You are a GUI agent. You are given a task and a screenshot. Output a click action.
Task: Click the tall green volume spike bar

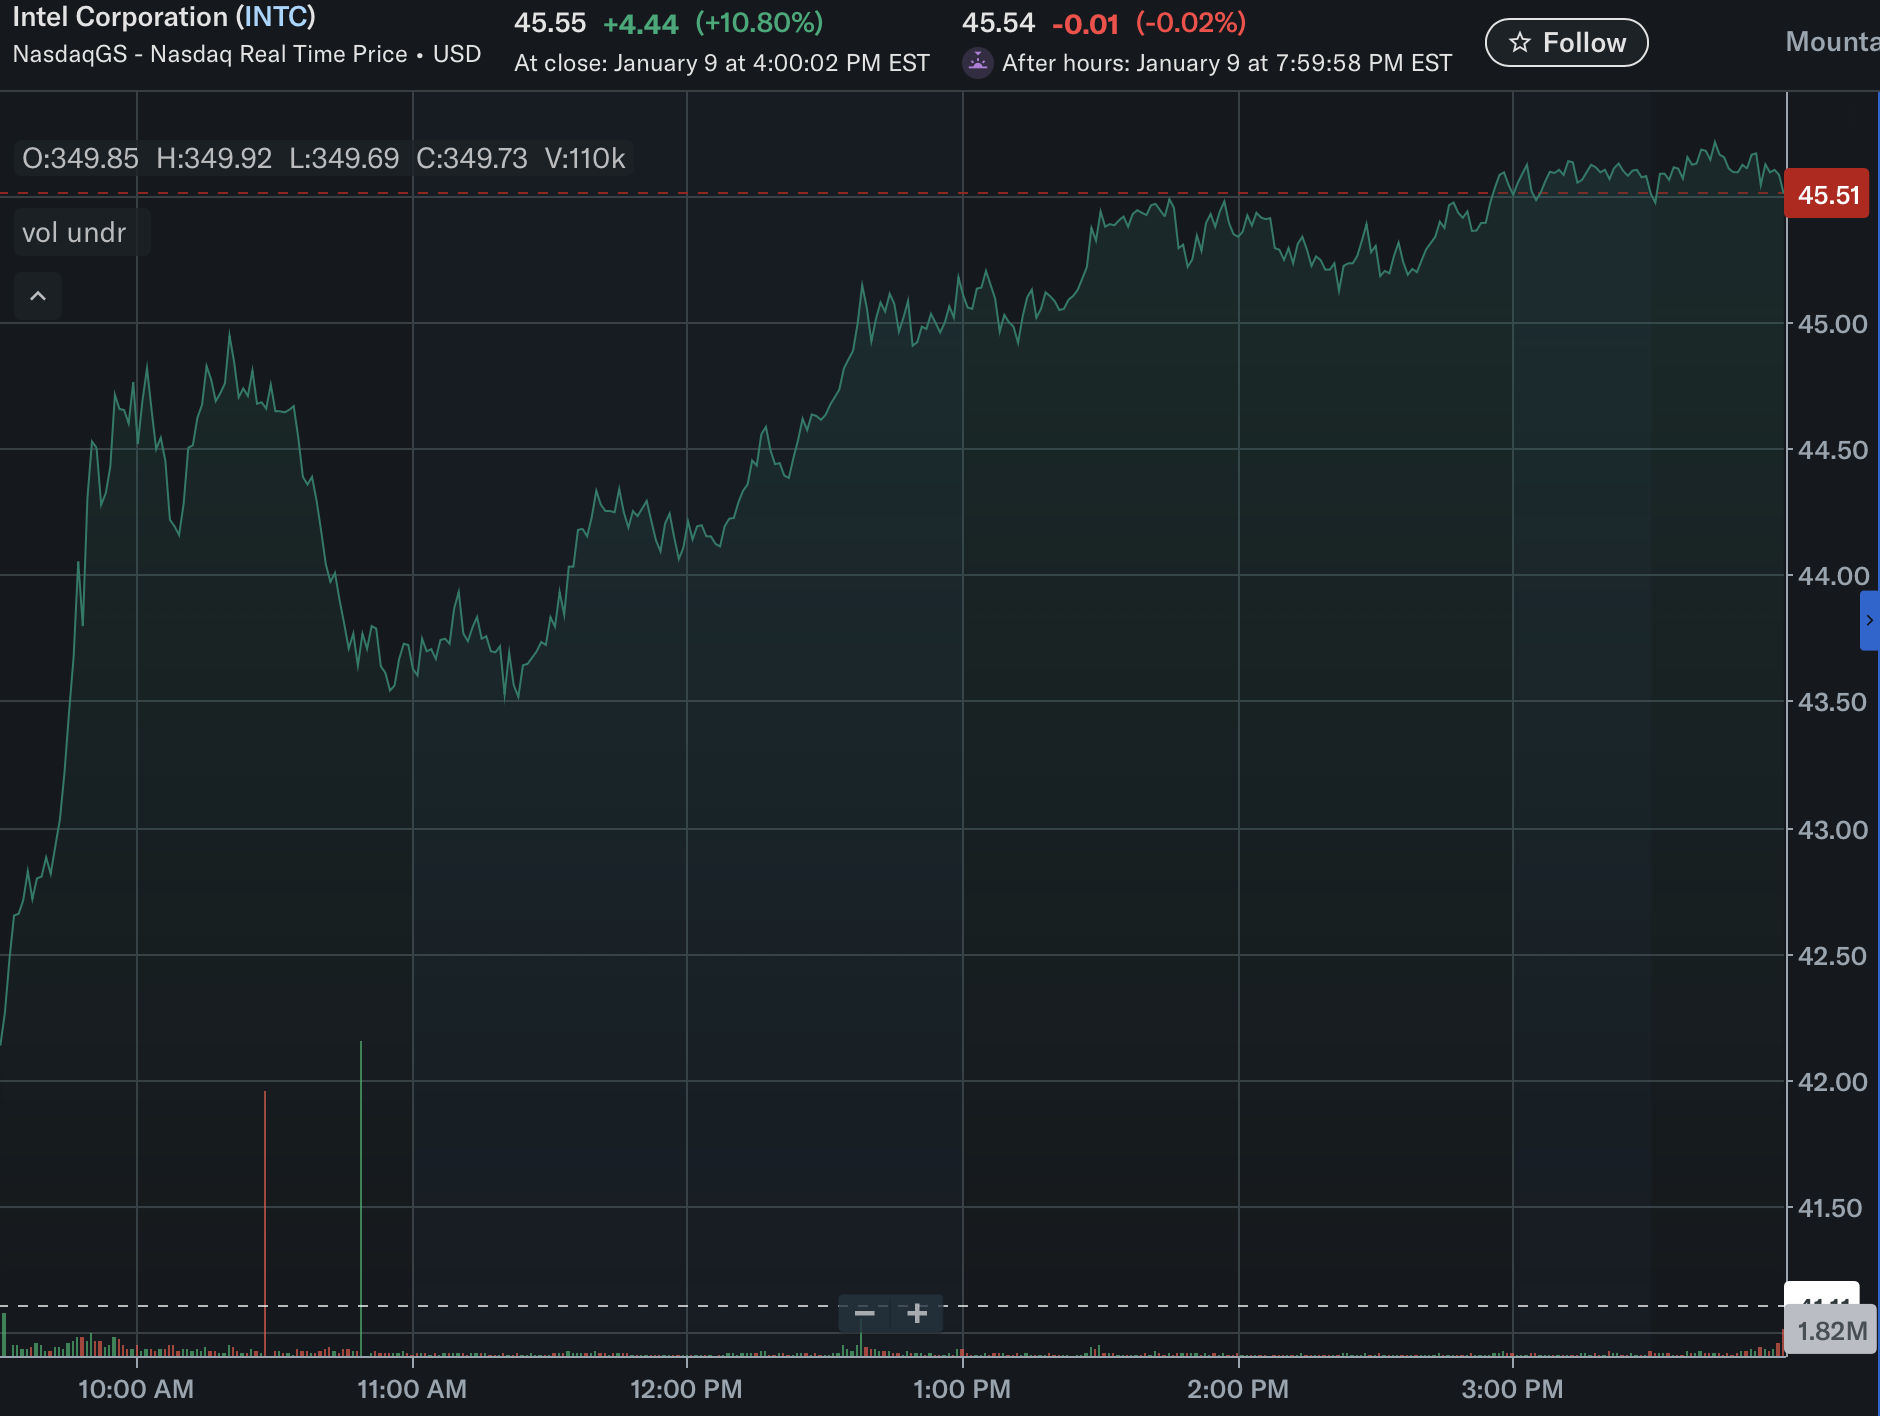(361, 1198)
